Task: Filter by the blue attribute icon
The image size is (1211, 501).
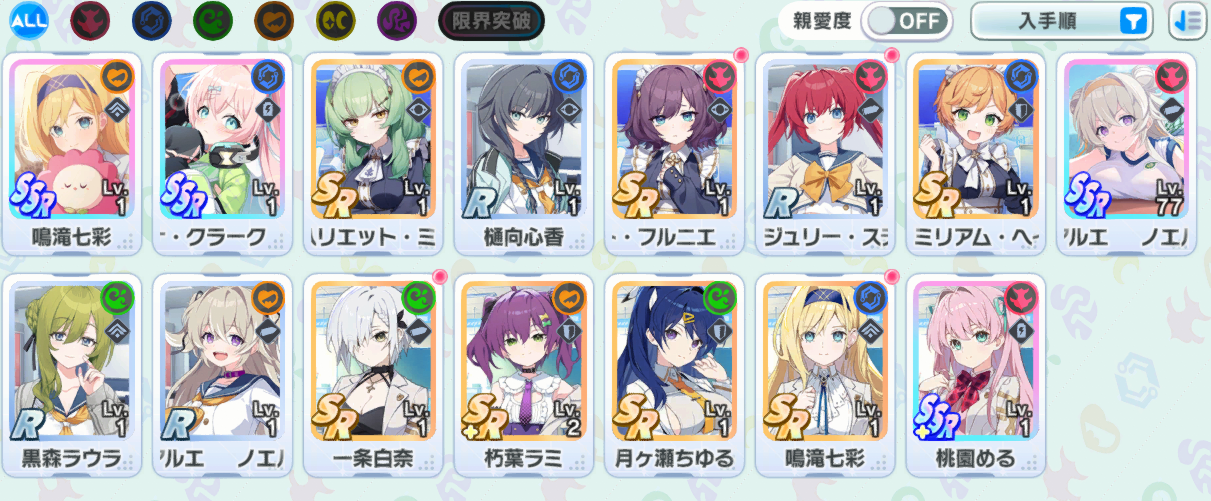Action: (x=151, y=19)
